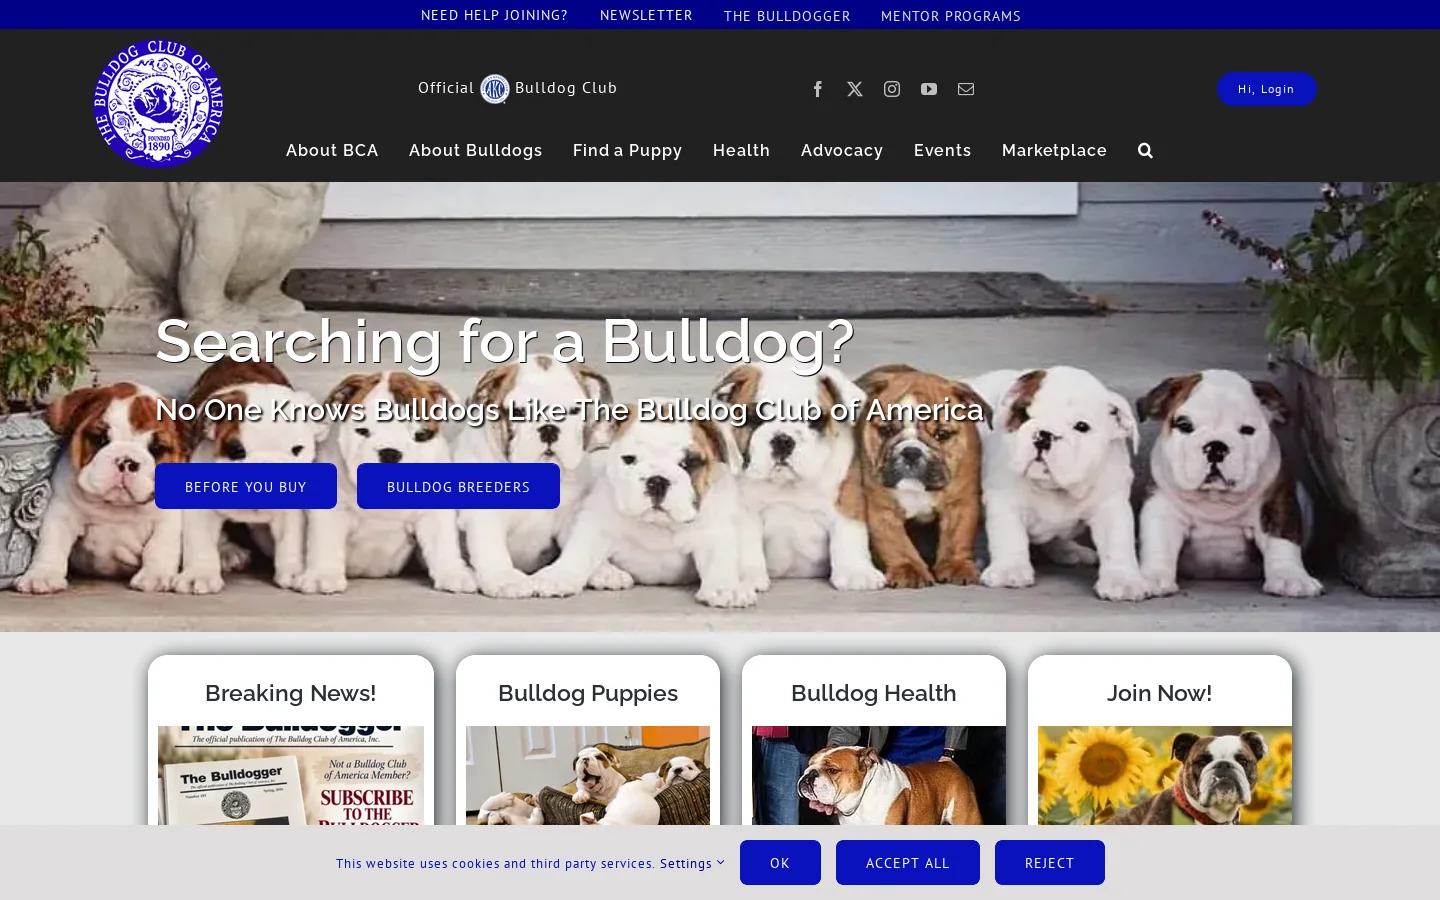
Task: Click the Join Now! card heading
Action: pyautogui.click(x=1159, y=693)
